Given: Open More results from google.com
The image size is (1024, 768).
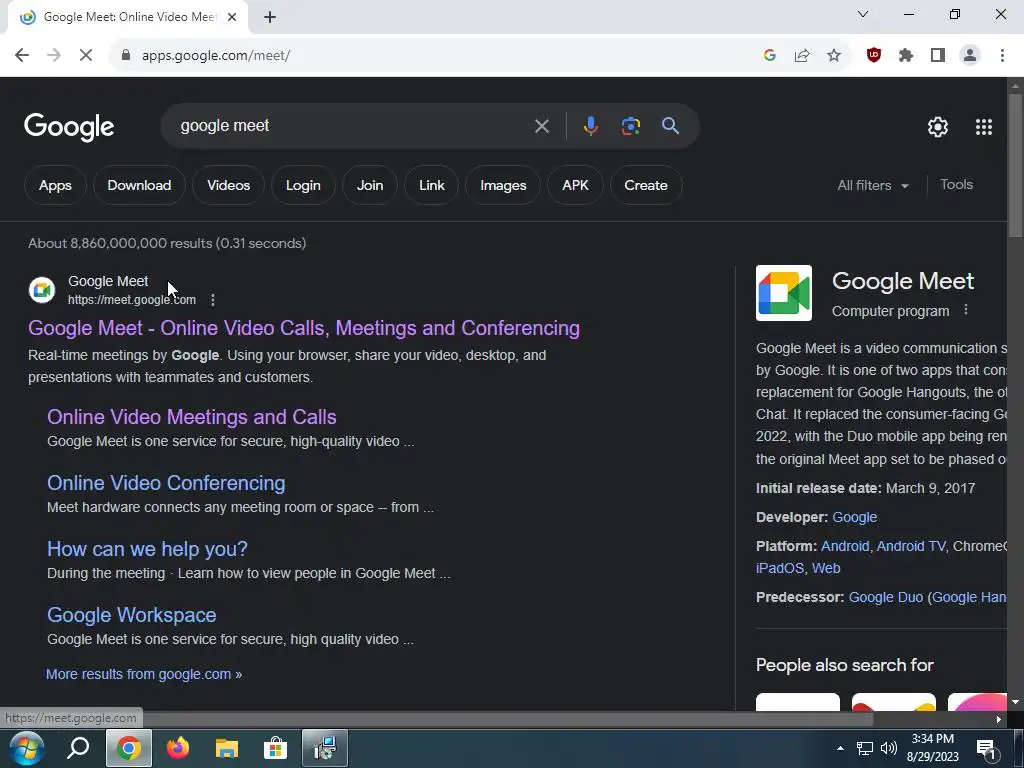Looking at the screenshot, I should (x=144, y=674).
